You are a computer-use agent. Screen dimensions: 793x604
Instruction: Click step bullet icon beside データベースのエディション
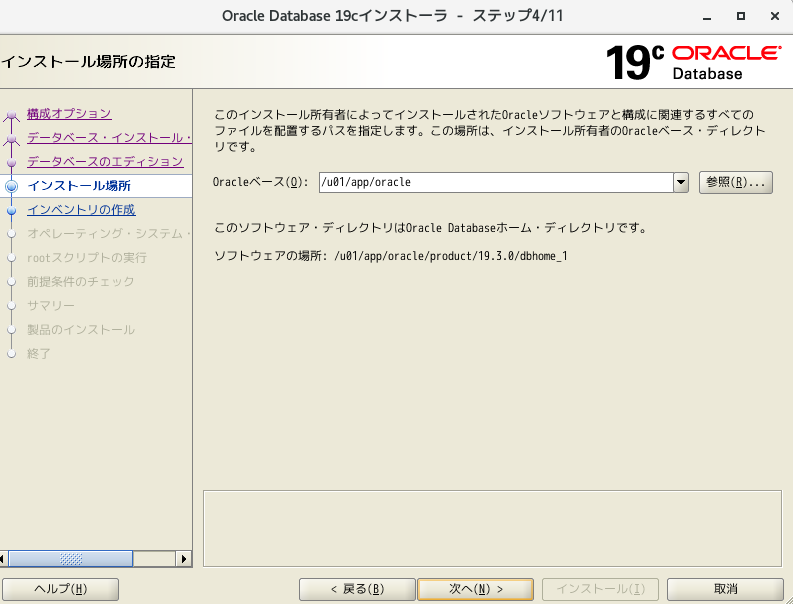[x=11, y=163]
